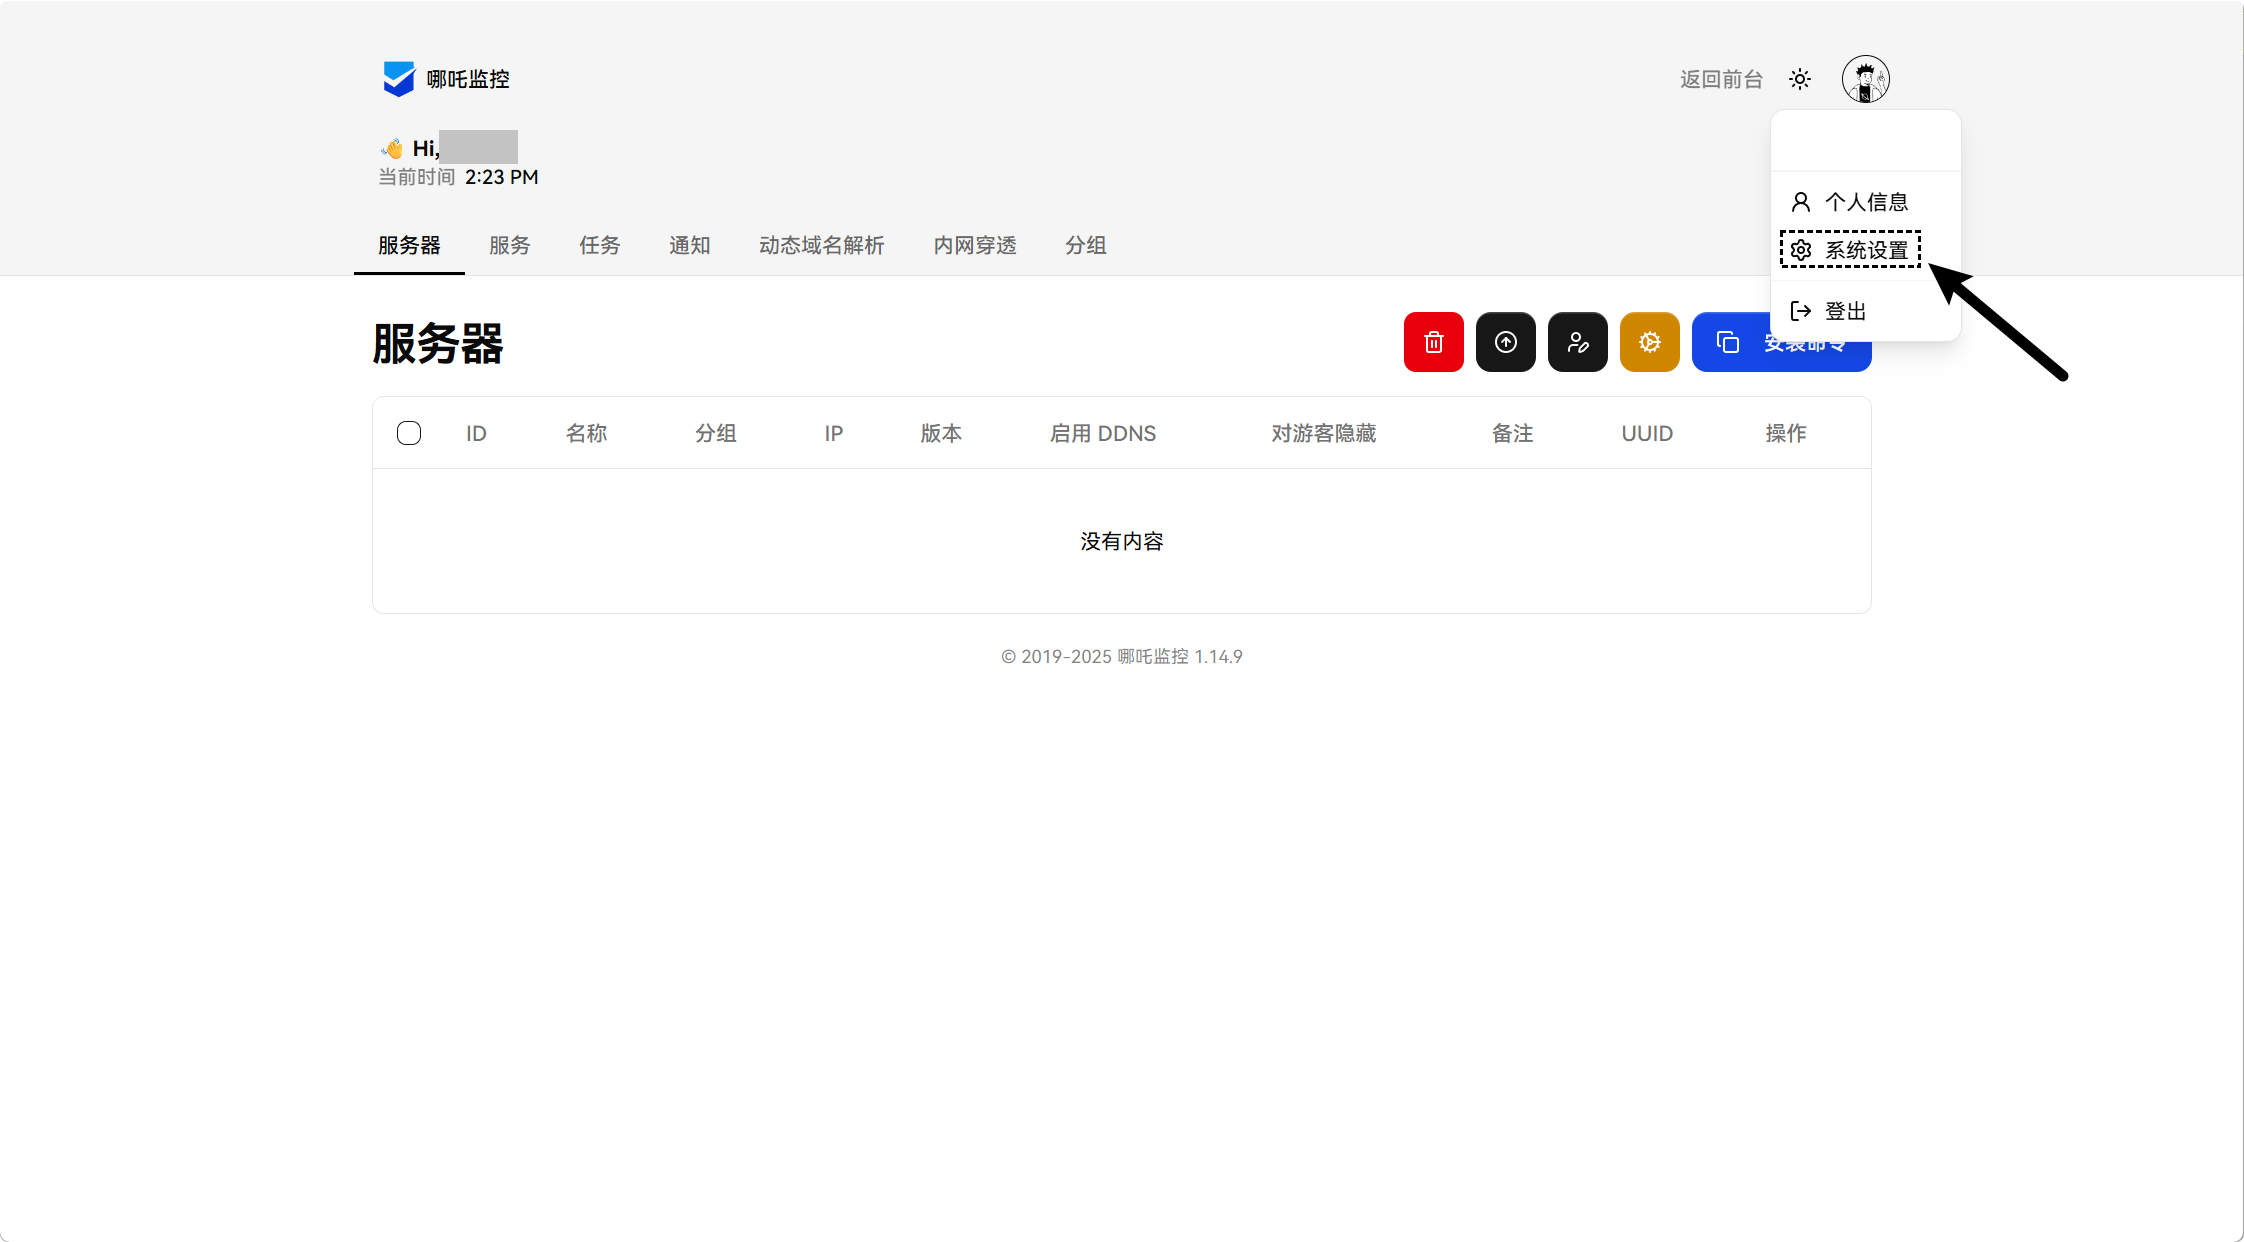Open the 分组 navigation tab
This screenshot has width=2244, height=1242.
(x=1085, y=245)
